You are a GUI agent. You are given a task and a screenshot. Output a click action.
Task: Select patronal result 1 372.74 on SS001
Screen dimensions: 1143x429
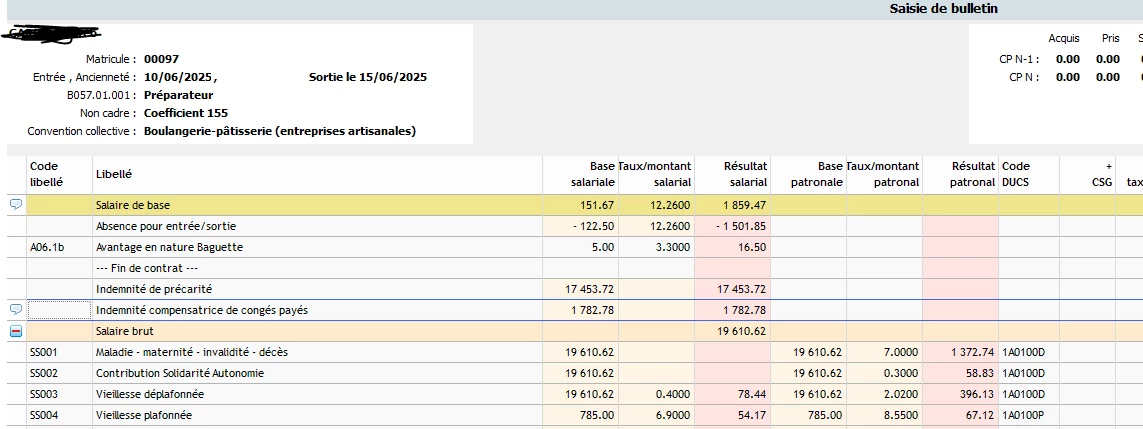pos(960,353)
